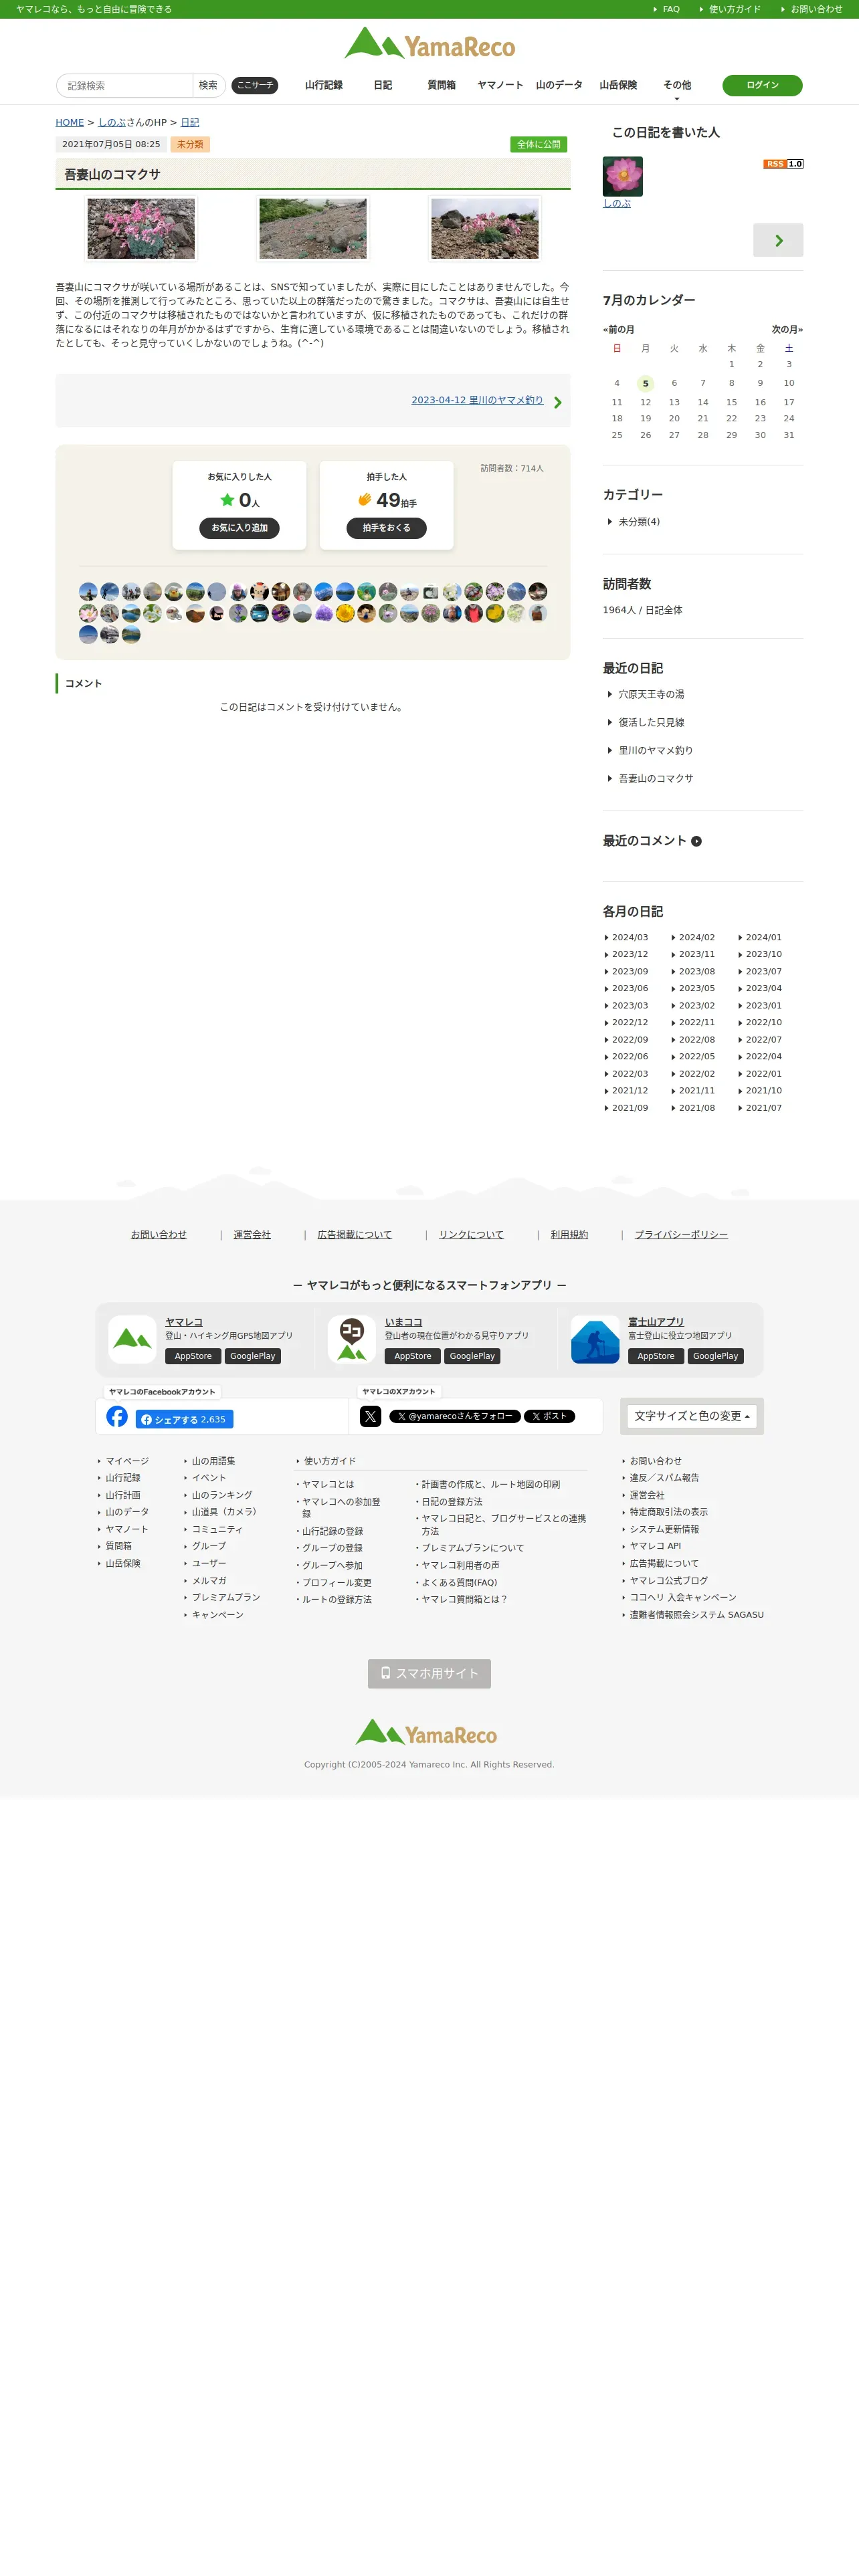Viewport: 859px width, 2576px height.
Task: Open the 山の用語集 footer link
Action: 213,1461
